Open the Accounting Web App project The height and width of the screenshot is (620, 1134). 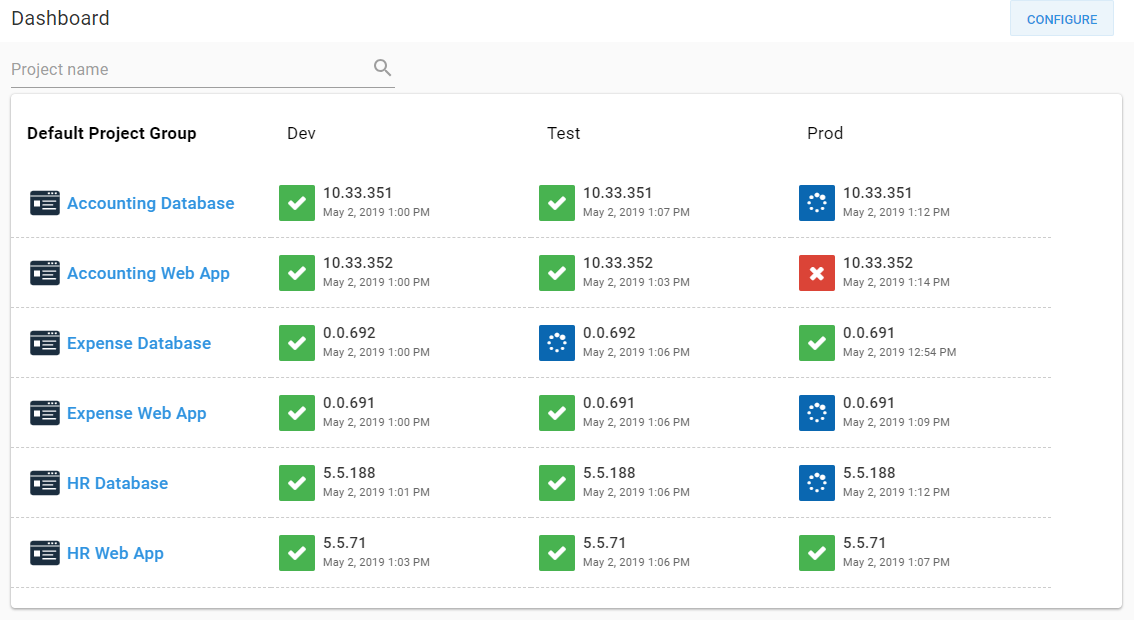(x=148, y=272)
